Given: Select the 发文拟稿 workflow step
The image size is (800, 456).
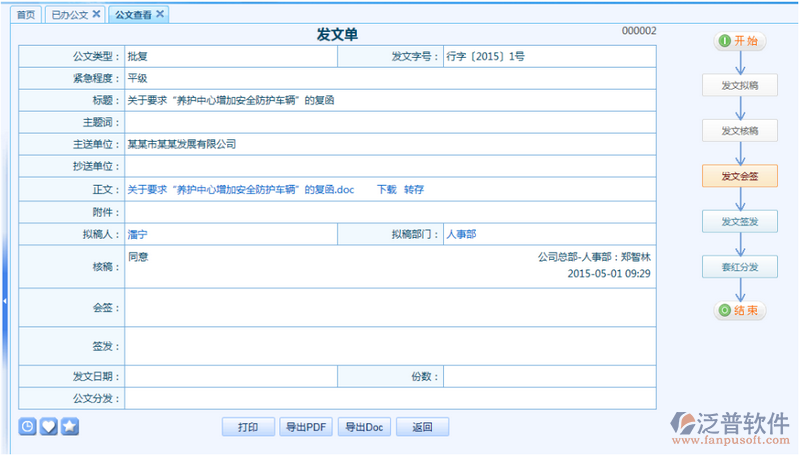Looking at the screenshot, I should click(x=739, y=86).
